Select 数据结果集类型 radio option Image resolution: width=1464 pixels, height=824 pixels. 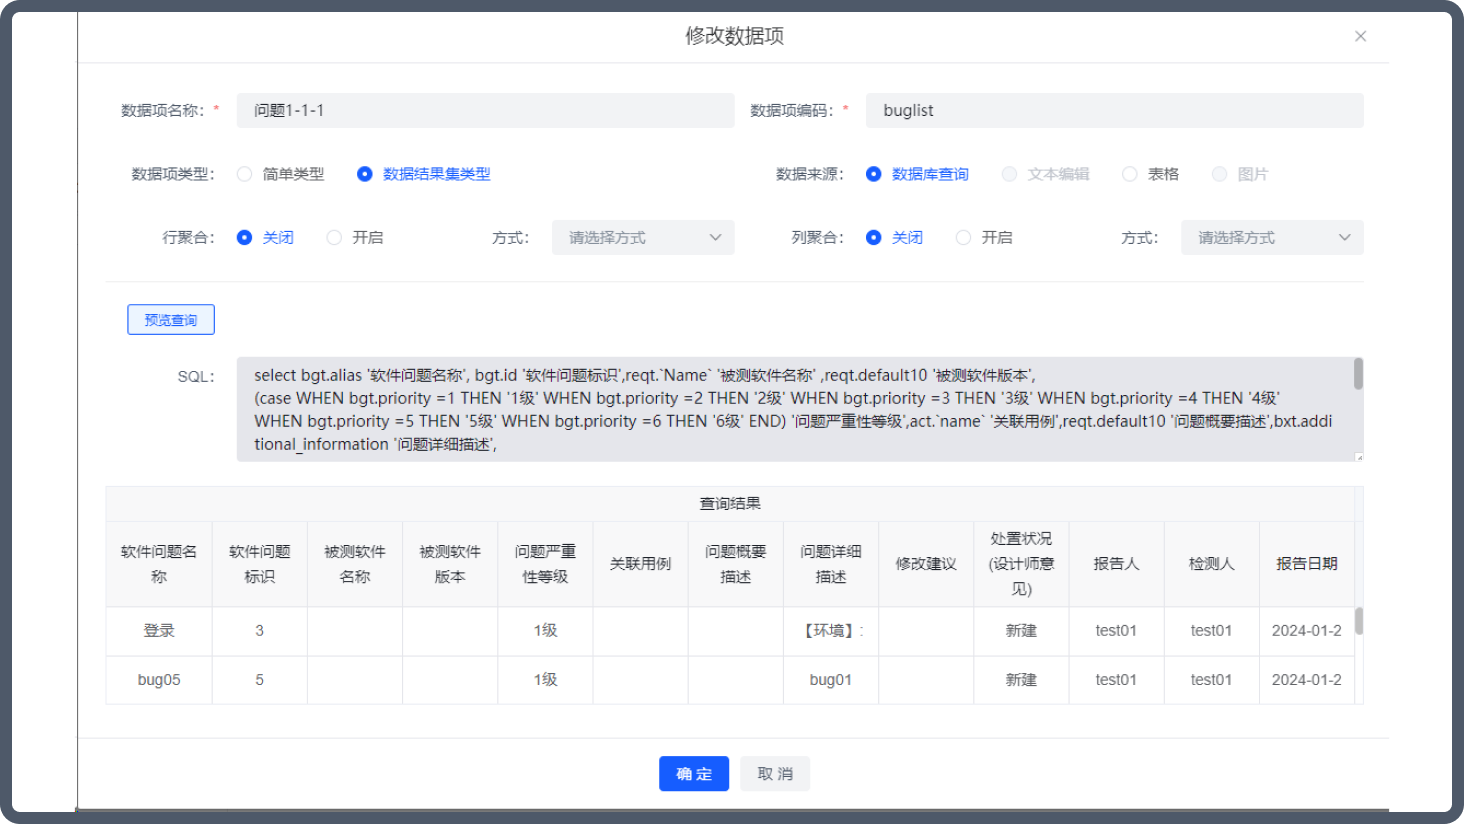(x=423, y=174)
